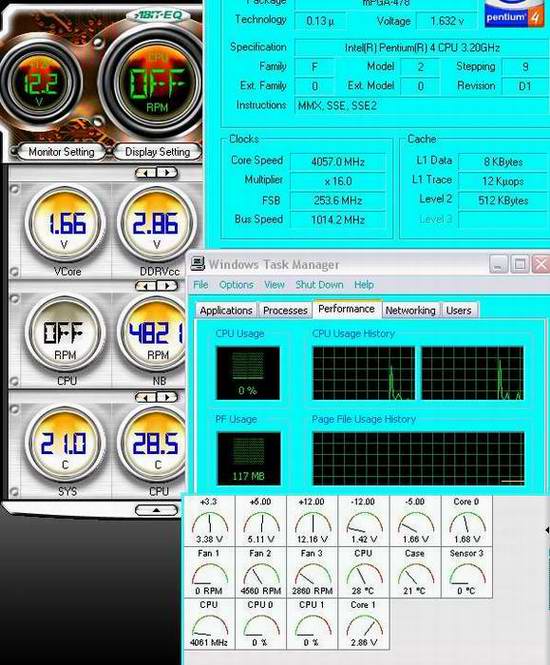Click the Pentium 4 logo
This screenshot has width=550, height=665.
tap(514, 14)
